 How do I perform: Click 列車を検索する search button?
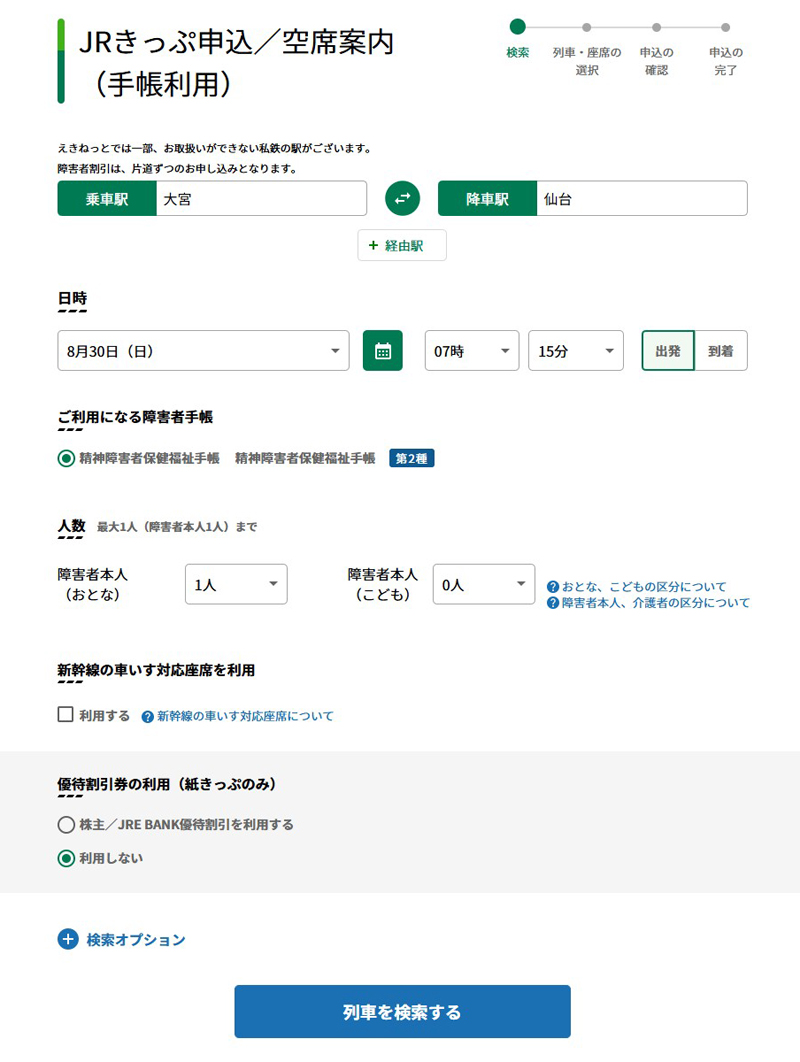(402, 1011)
